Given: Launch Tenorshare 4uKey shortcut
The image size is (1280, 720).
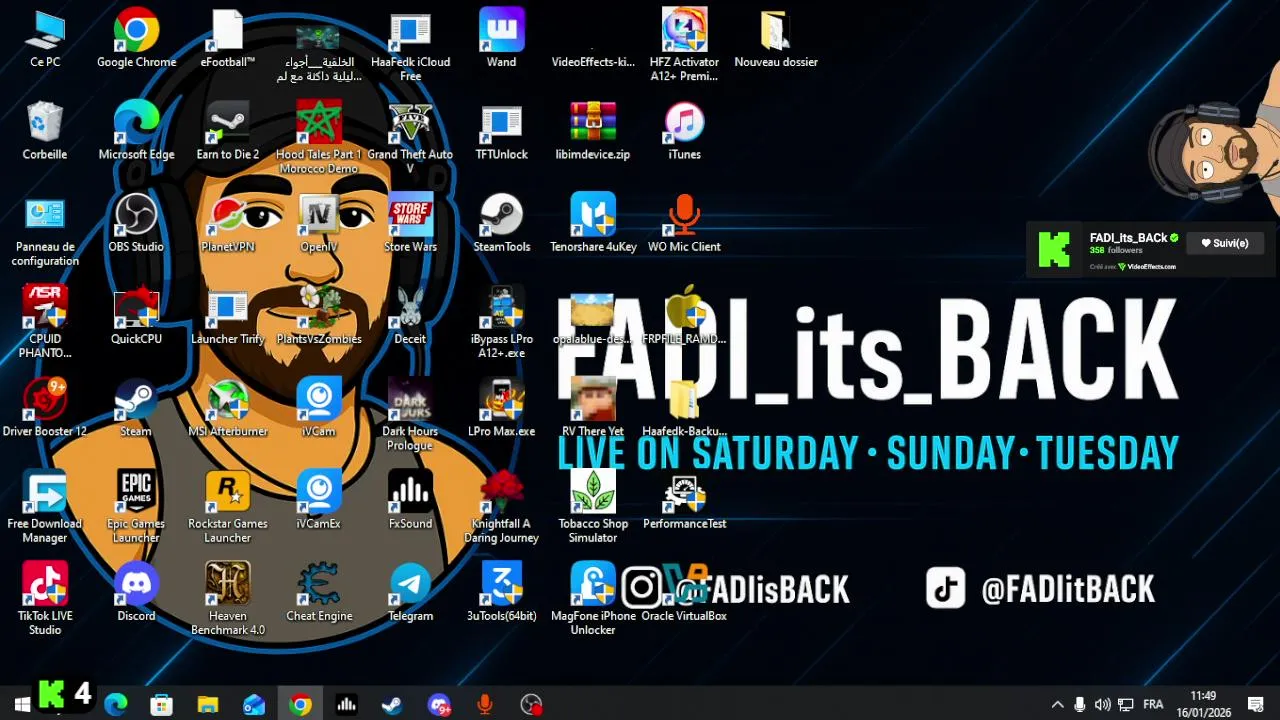Looking at the screenshot, I should [593, 225].
